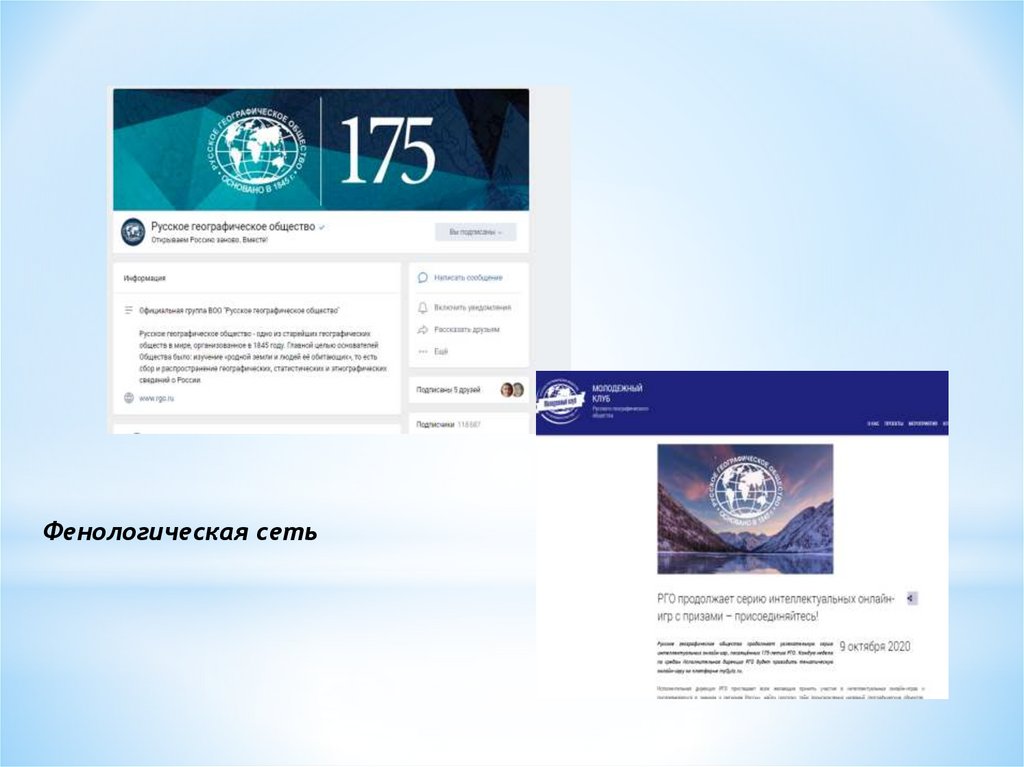Screen dimensions: 1024x767
Task: Expand the Ещё actions menu
Action: tap(441, 351)
